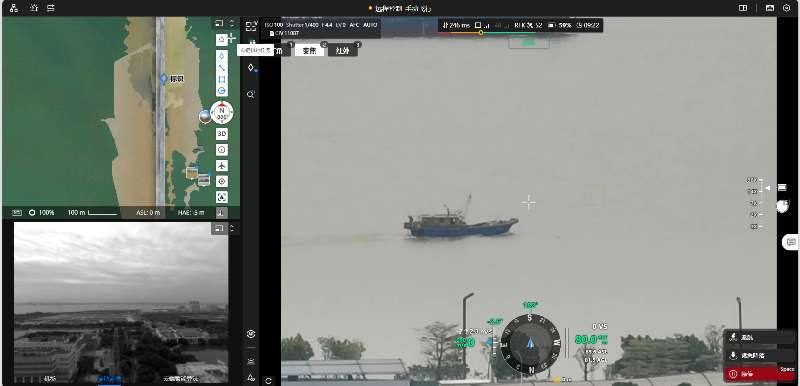
Task: Switch to the 红外 infrared camera tab
Action: click(342, 50)
